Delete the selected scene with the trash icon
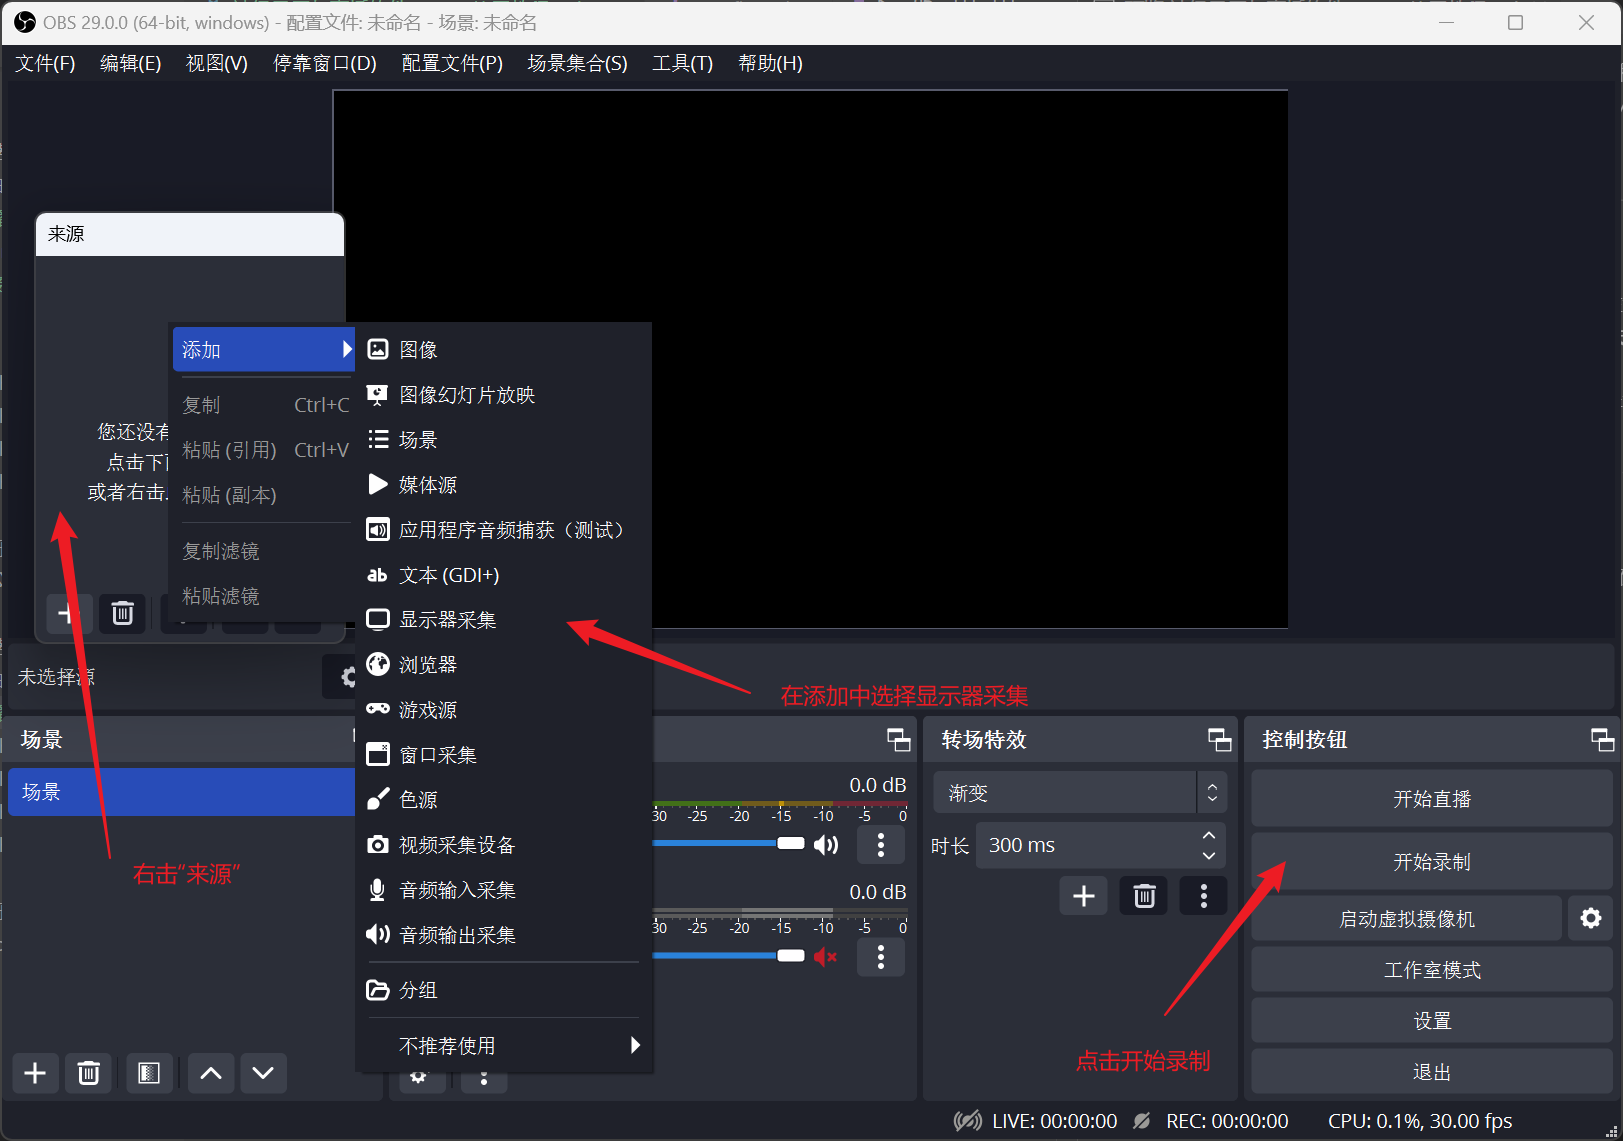This screenshot has height=1141, width=1623. [88, 1073]
